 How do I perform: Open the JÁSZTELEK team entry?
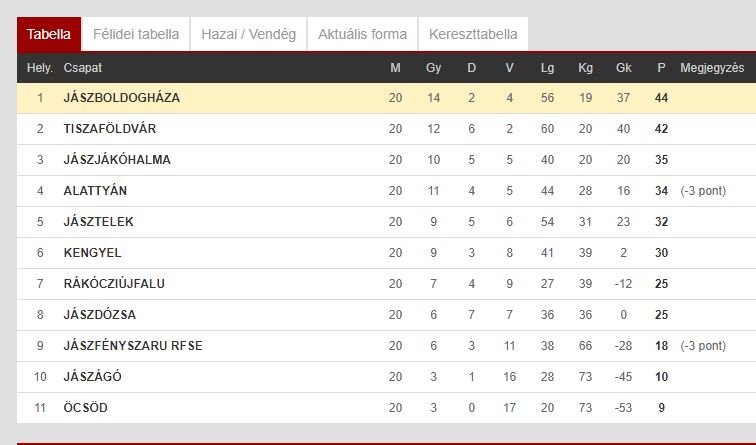click(98, 222)
